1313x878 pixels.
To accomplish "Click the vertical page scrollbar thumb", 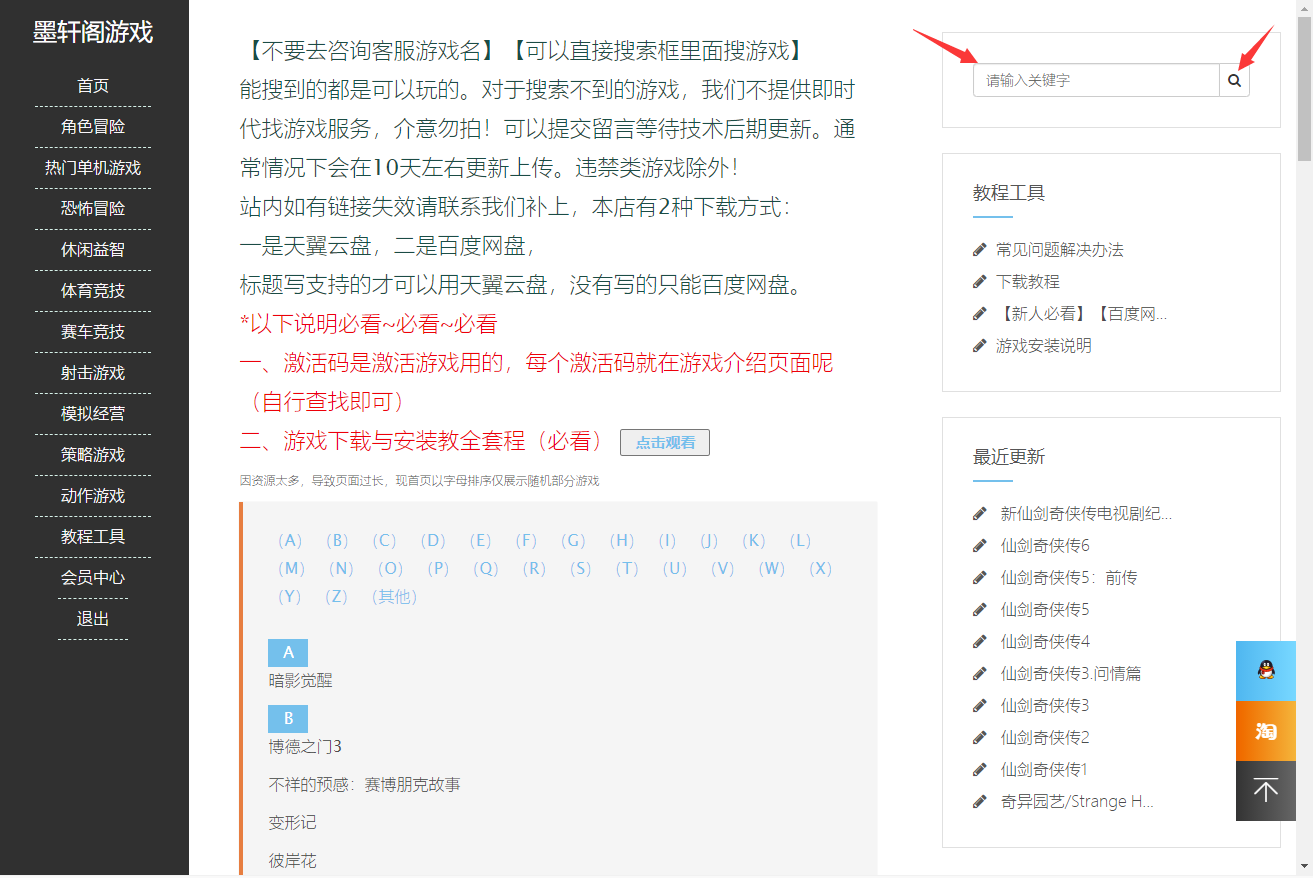I will pos(1304,90).
